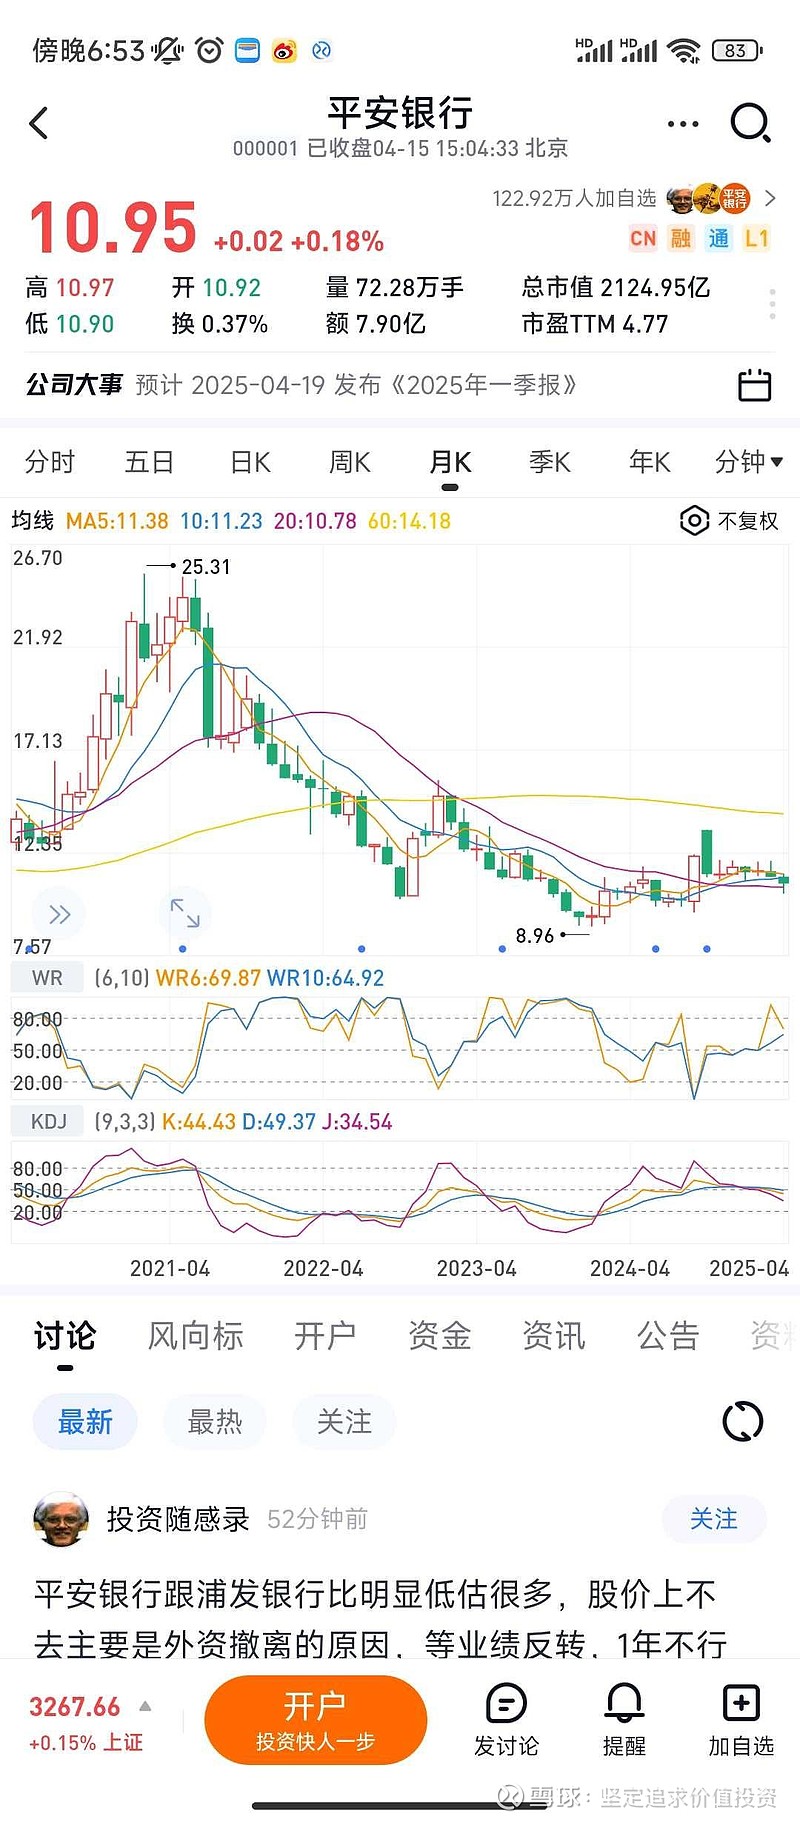Viewport: 800px width, 1822px height.
Task: Tap the 2023-04 date axis label
Action: (x=476, y=1268)
